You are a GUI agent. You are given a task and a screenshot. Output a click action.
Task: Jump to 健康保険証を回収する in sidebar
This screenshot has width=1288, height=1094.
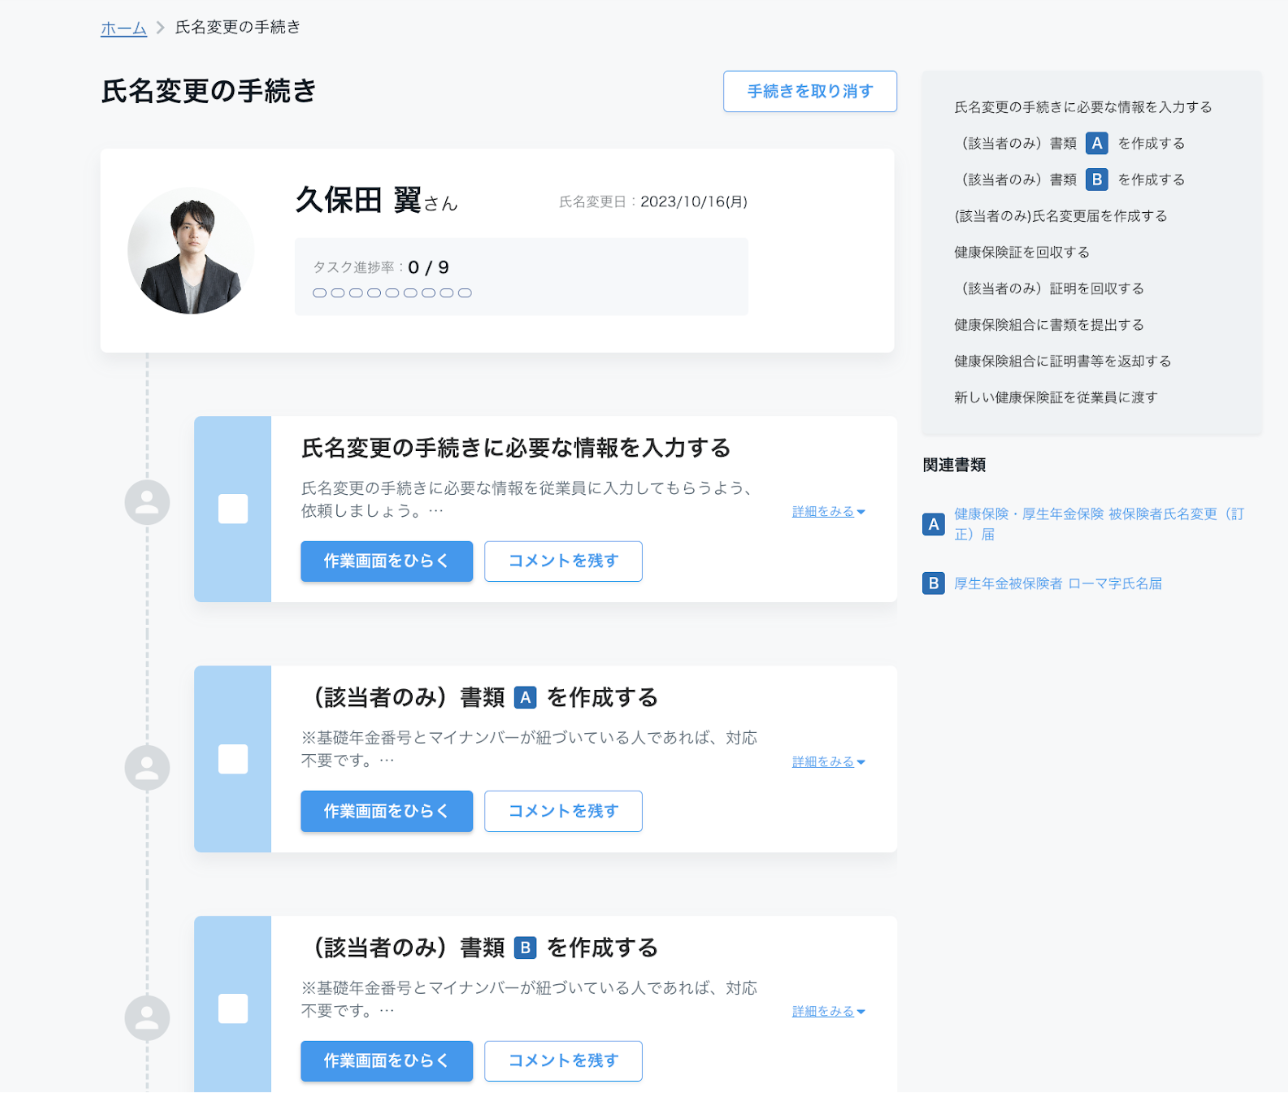point(1022,252)
